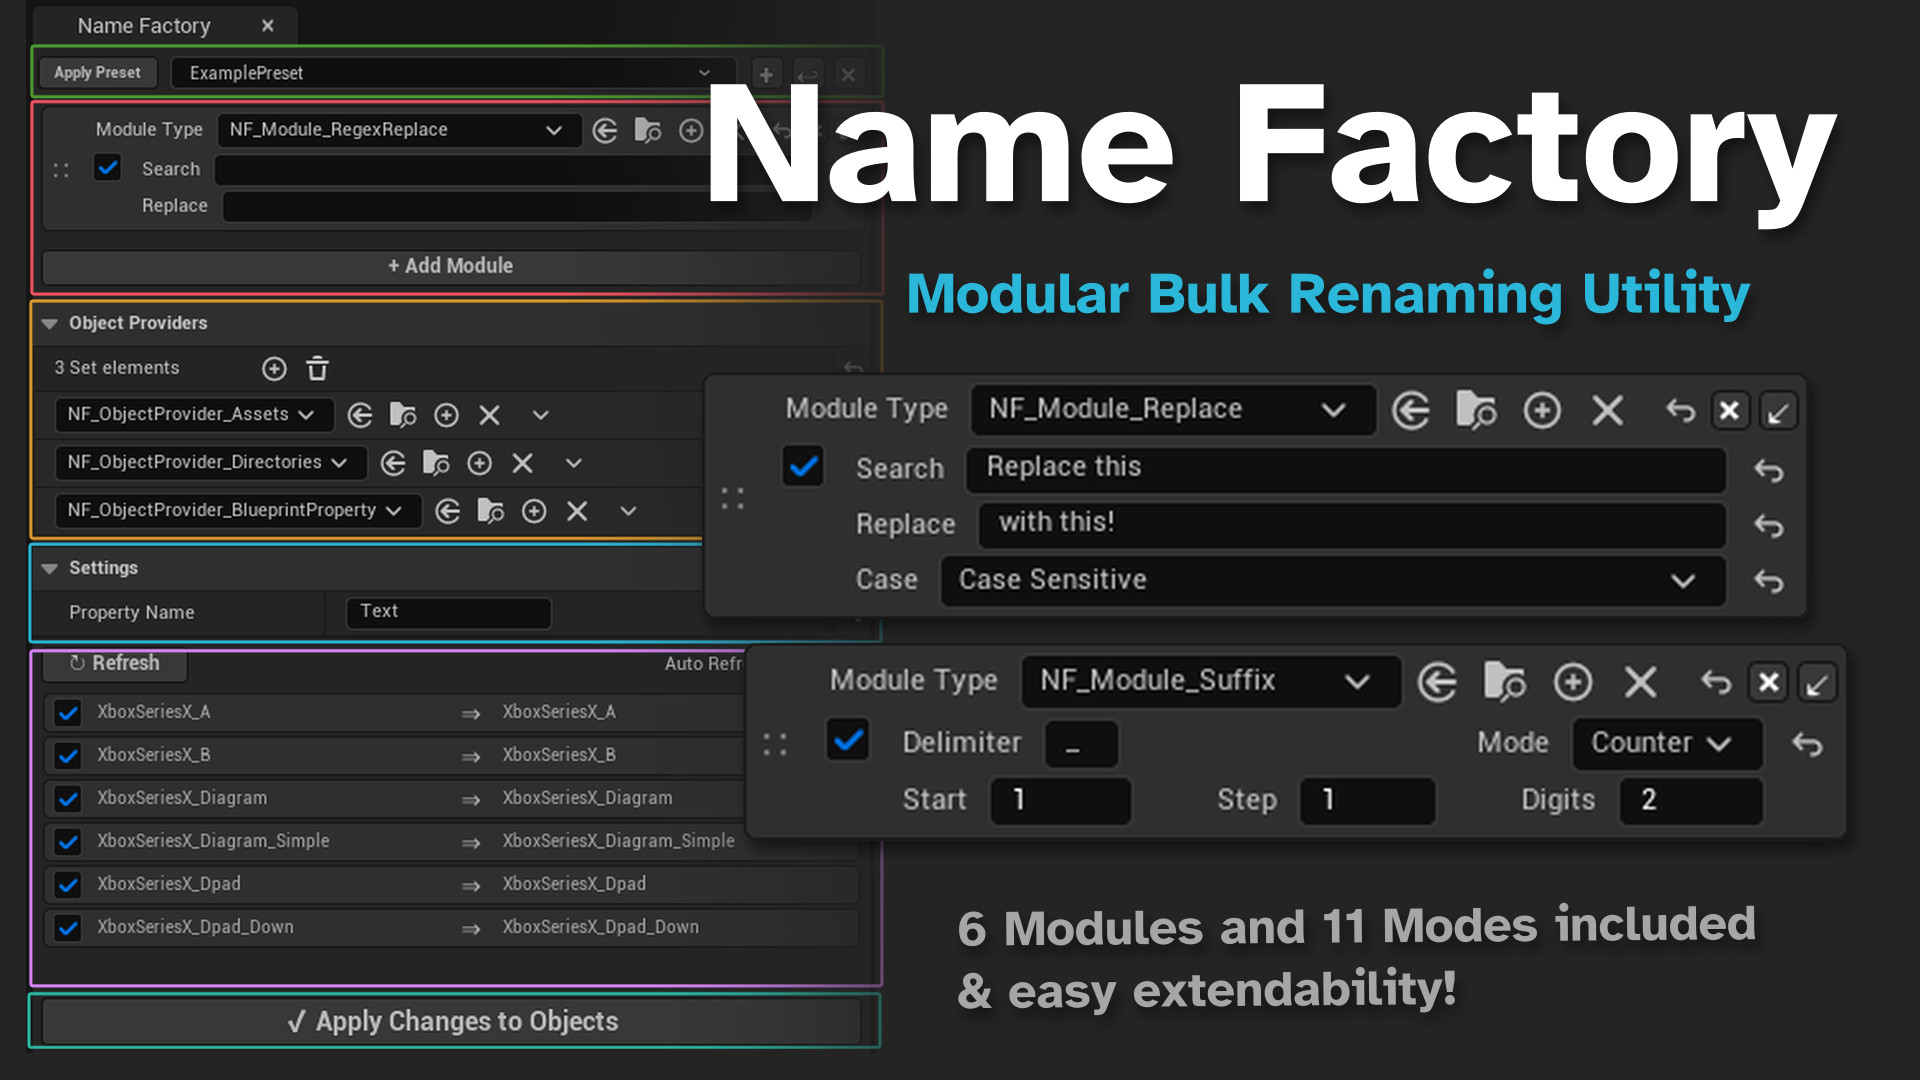Create new asset for NF_Module_Replace
1920x1080 pixels.
coord(1542,411)
